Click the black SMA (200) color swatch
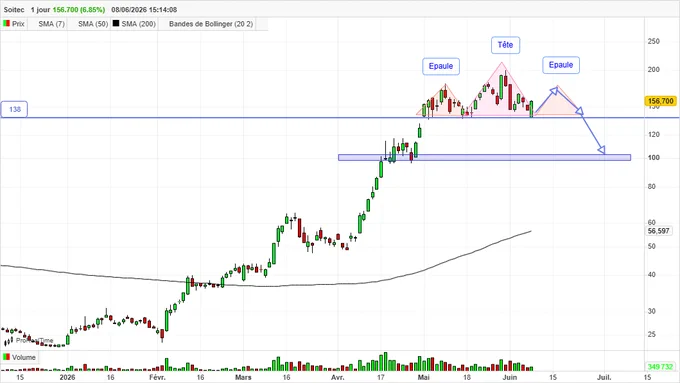Viewport: 680px width, 383px height. [116, 23]
